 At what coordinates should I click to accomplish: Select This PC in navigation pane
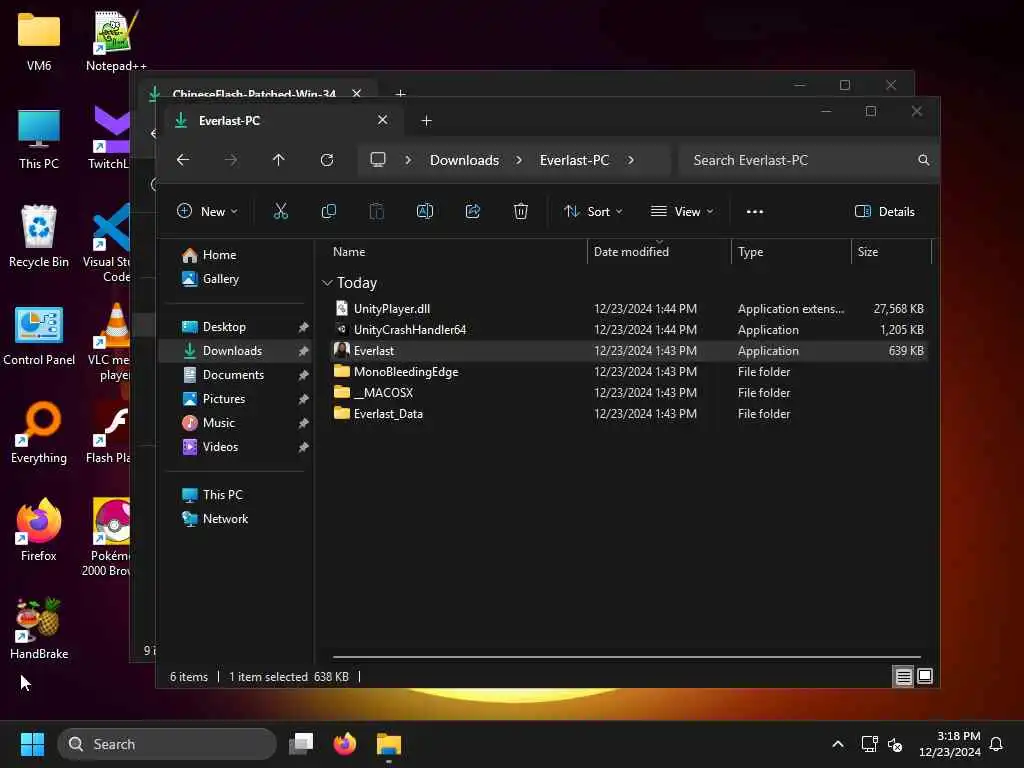coord(222,494)
